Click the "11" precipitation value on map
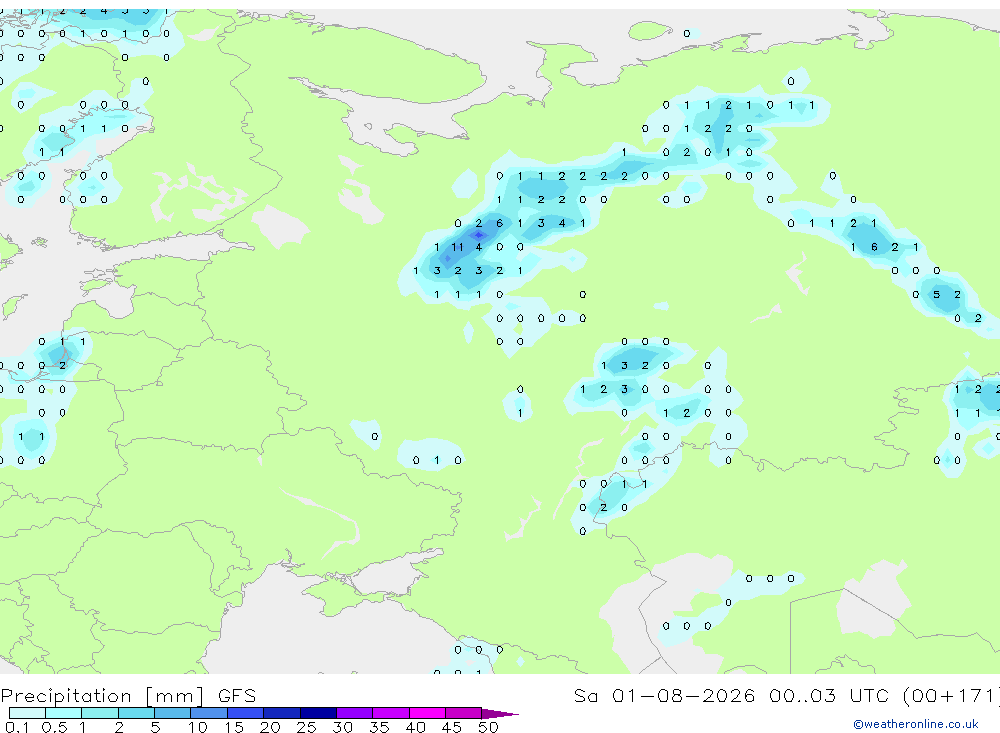 tap(457, 247)
